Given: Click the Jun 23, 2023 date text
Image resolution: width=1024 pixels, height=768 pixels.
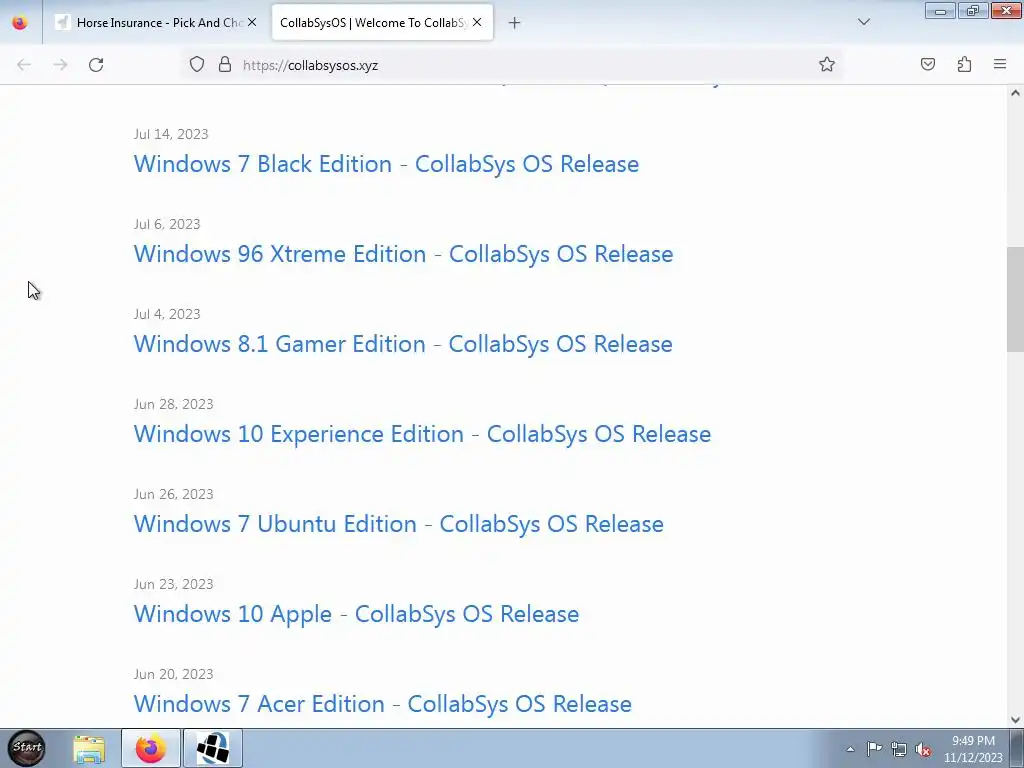Looking at the screenshot, I should tap(173, 584).
